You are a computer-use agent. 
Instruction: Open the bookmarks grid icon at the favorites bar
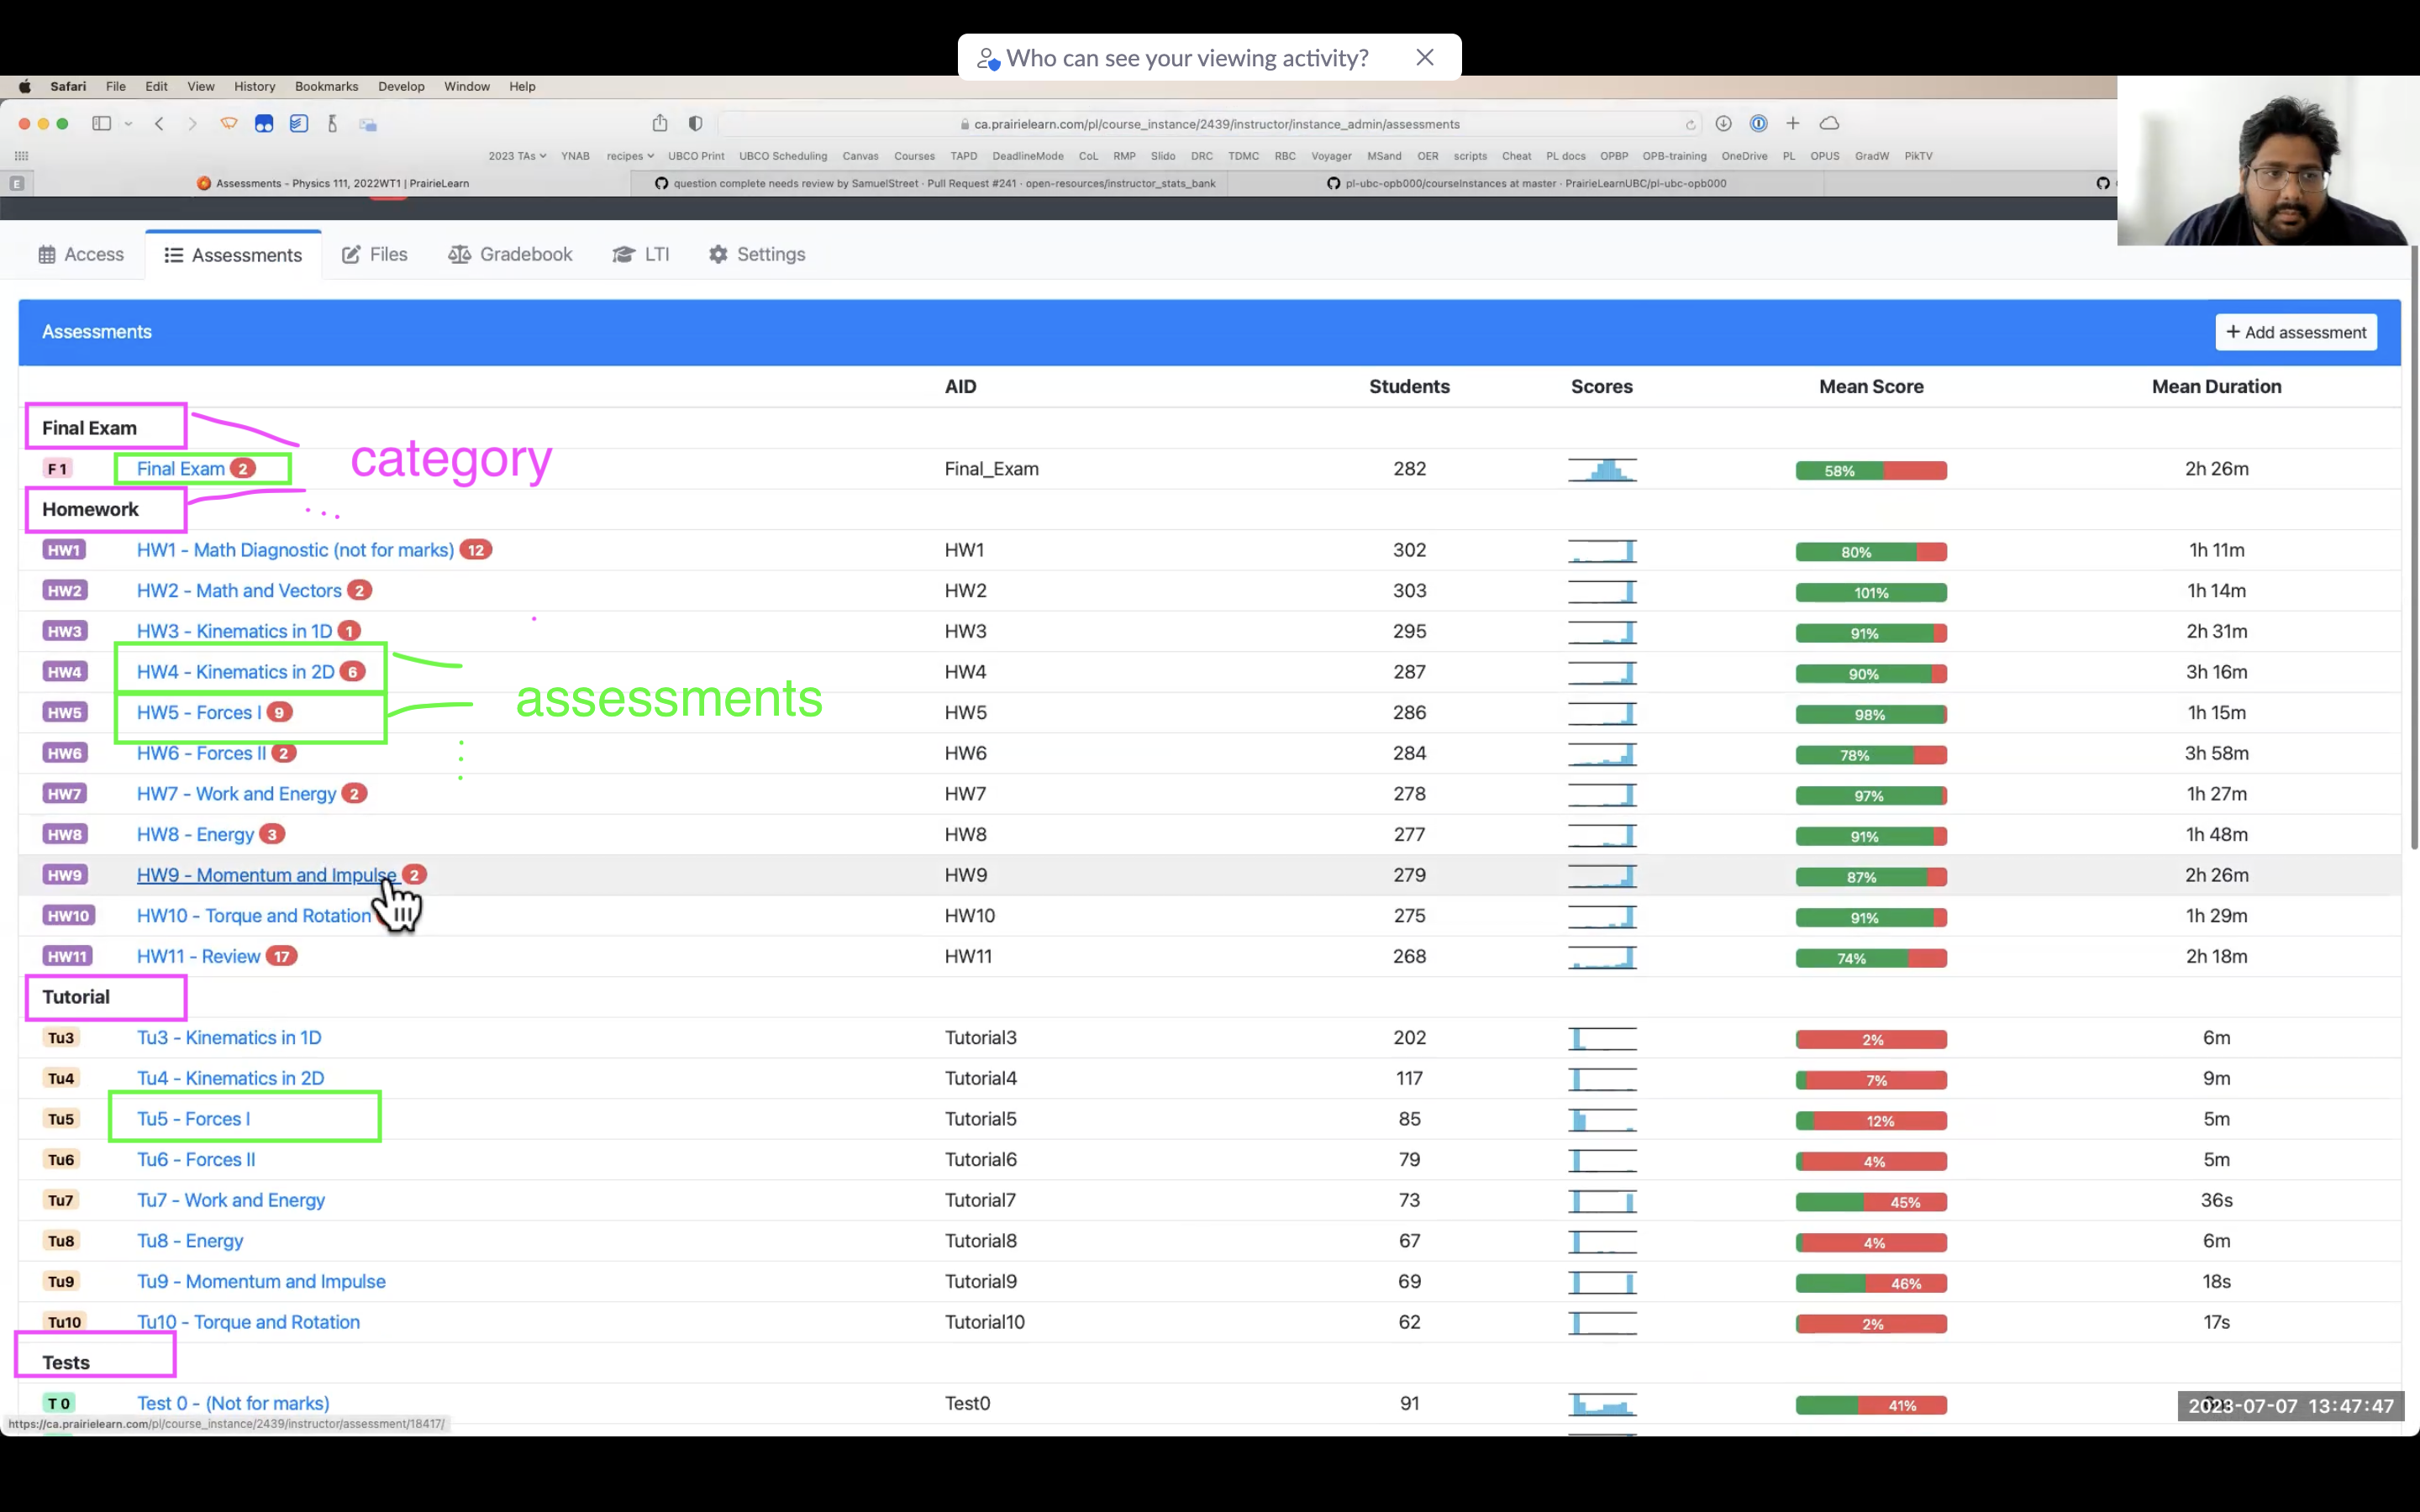pos(21,156)
